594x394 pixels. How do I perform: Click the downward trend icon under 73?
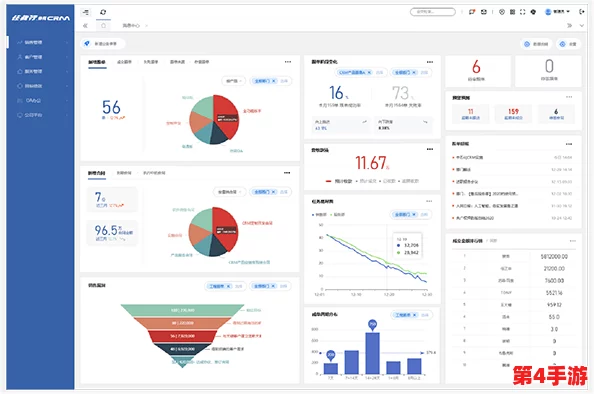(425, 122)
